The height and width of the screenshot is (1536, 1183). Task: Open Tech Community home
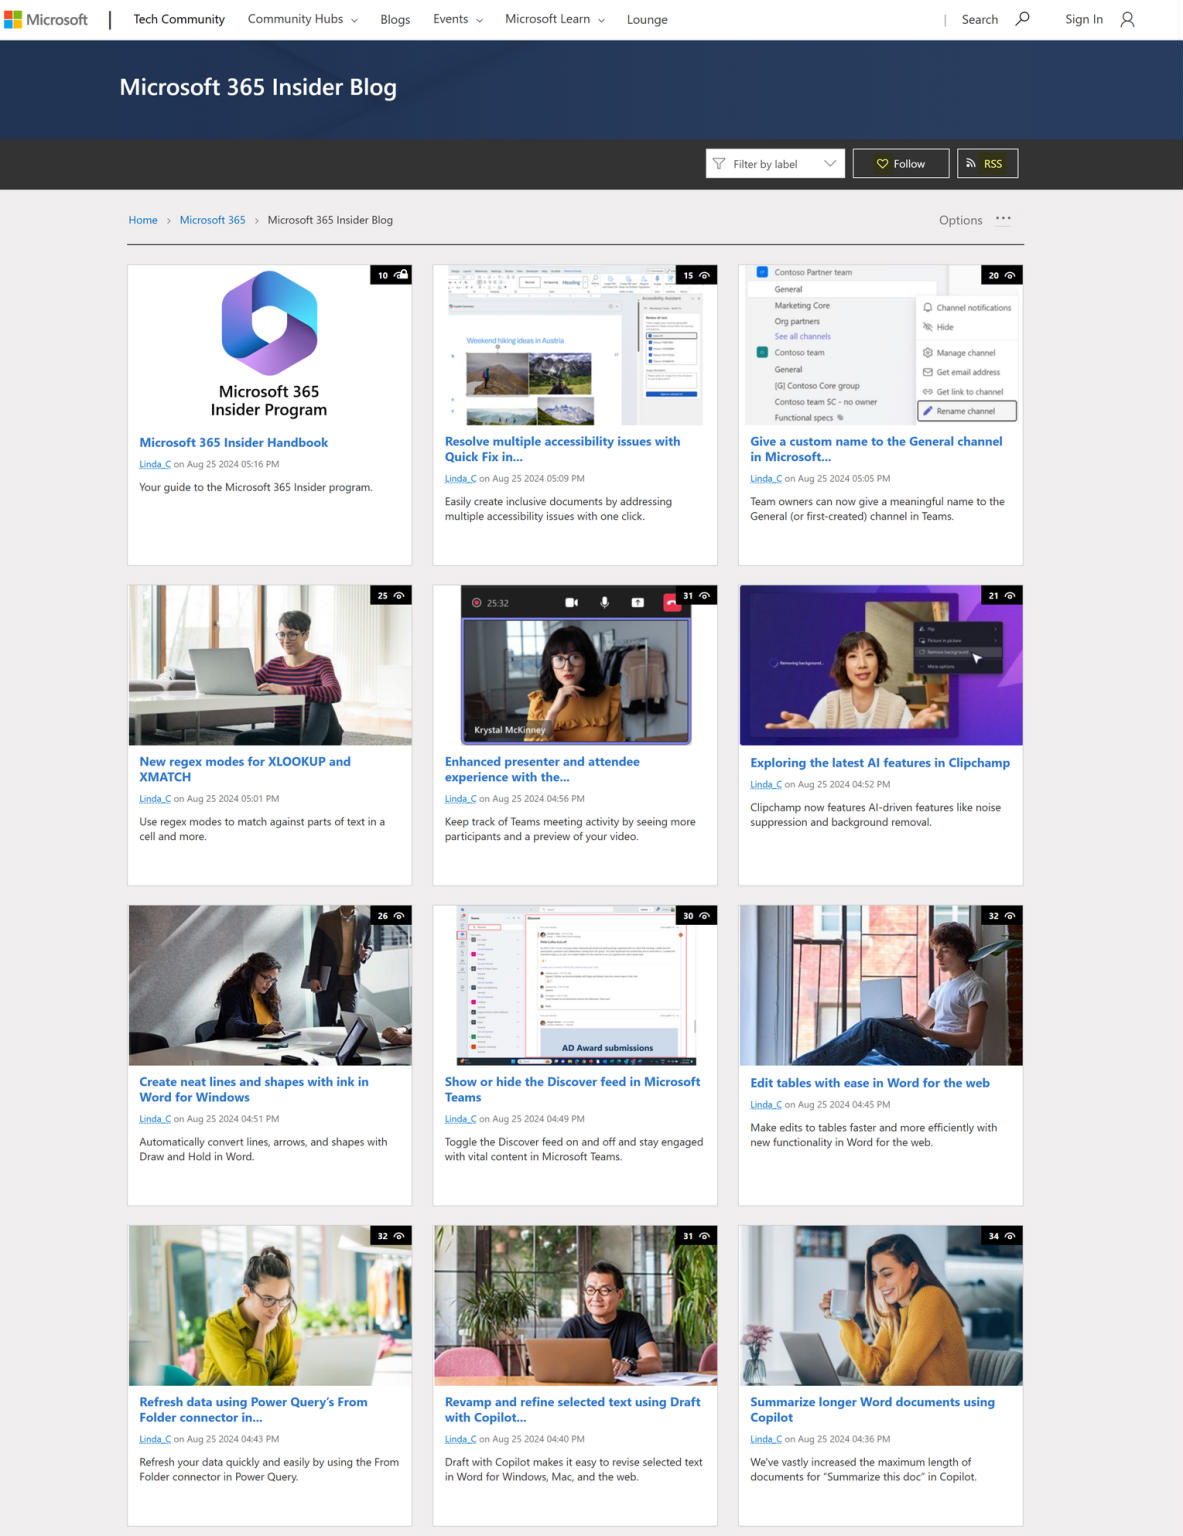pos(179,19)
